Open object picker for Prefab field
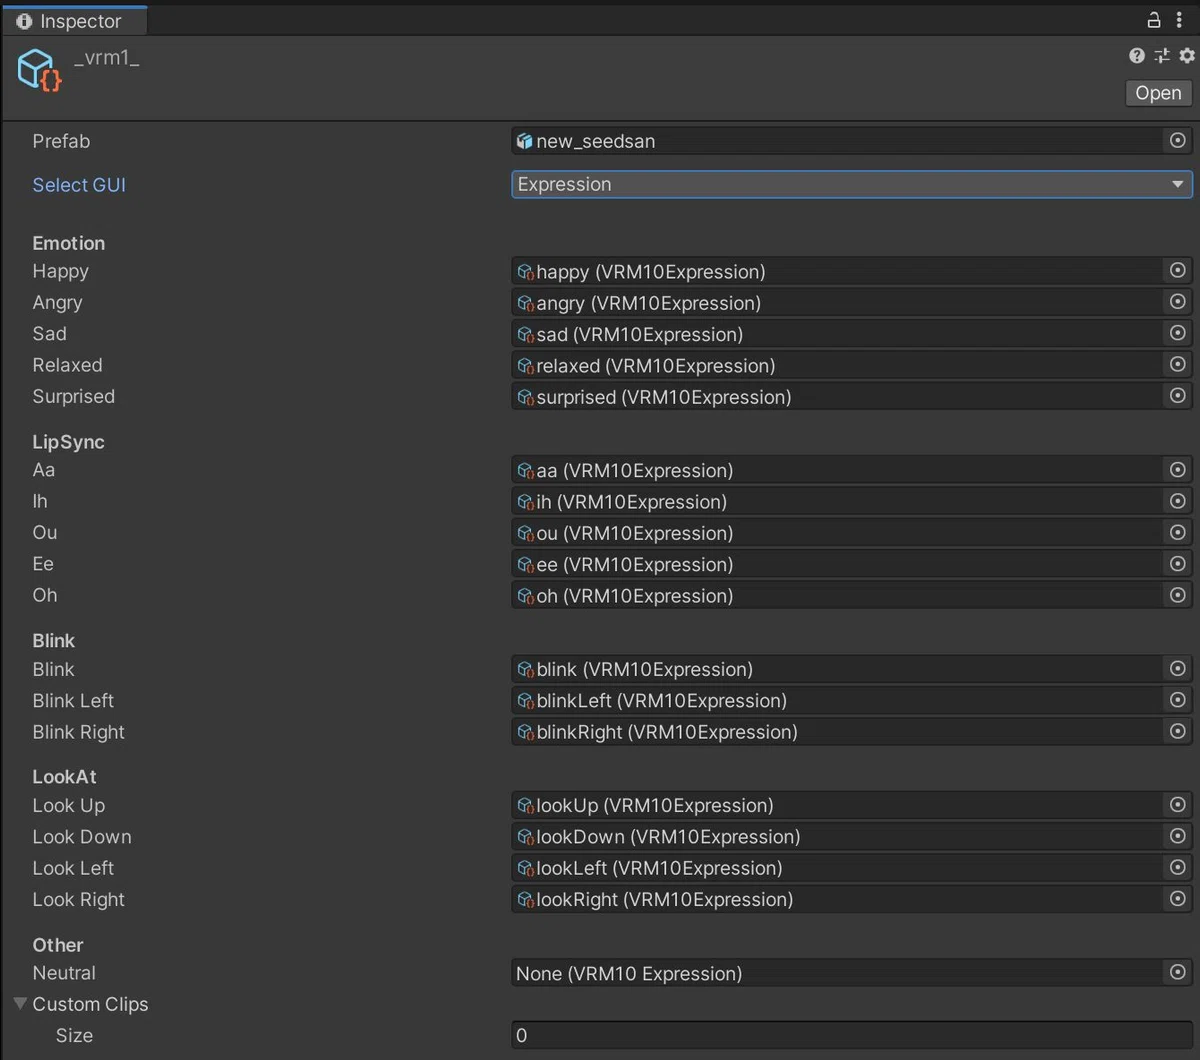This screenshot has height=1060, width=1200. pyautogui.click(x=1178, y=141)
